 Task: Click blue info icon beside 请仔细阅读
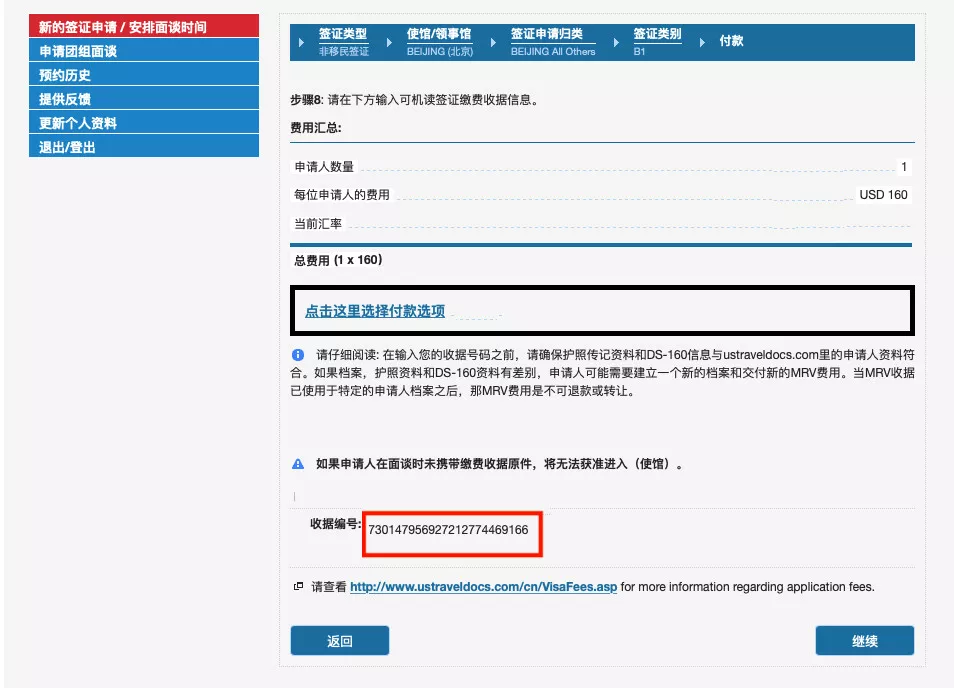click(298, 355)
